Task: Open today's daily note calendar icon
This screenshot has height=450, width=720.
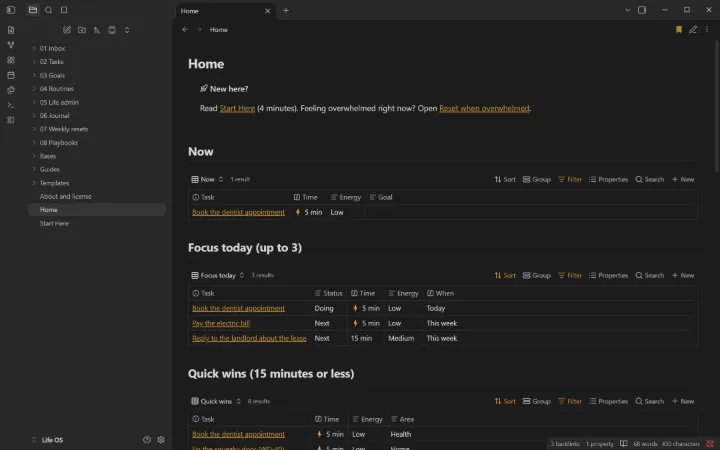Action: (11, 75)
